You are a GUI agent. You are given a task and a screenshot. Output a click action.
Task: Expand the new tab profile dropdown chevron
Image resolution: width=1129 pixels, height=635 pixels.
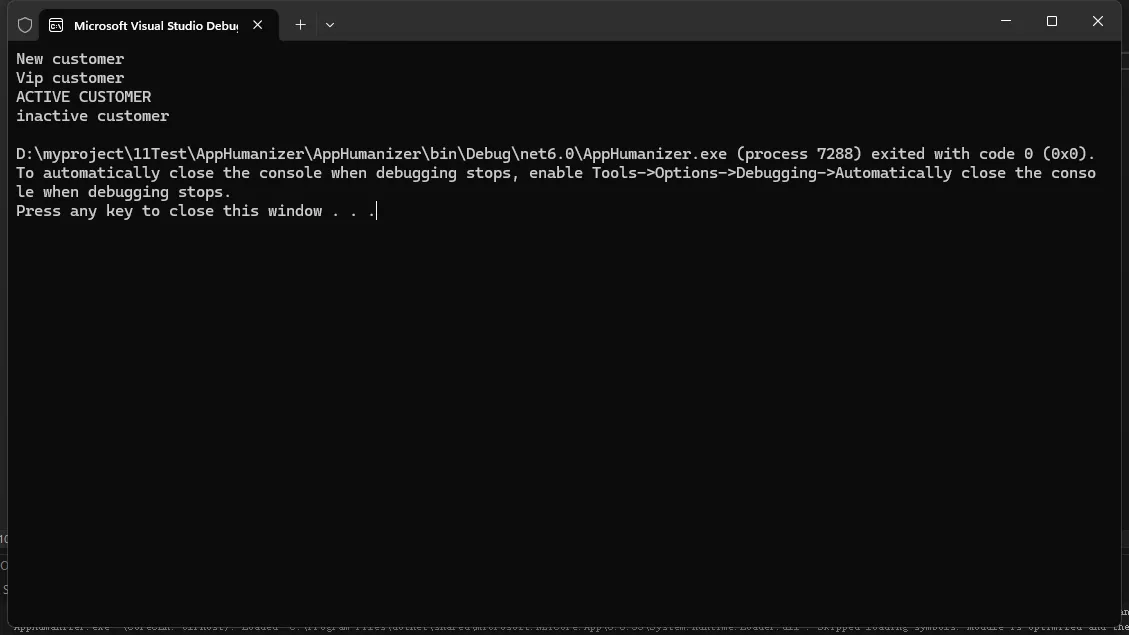coord(330,25)
